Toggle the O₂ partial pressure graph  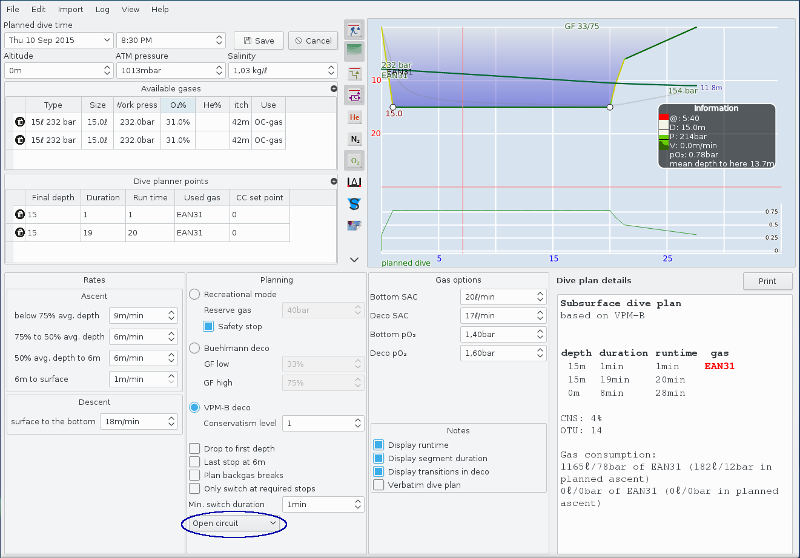(x=354, y=161)
